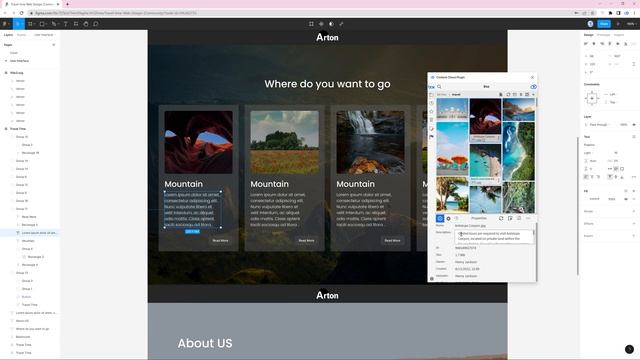The width and height of the screenshot is (640, 360).
Task: Click Read More button on first card
Action: (220, 240)
